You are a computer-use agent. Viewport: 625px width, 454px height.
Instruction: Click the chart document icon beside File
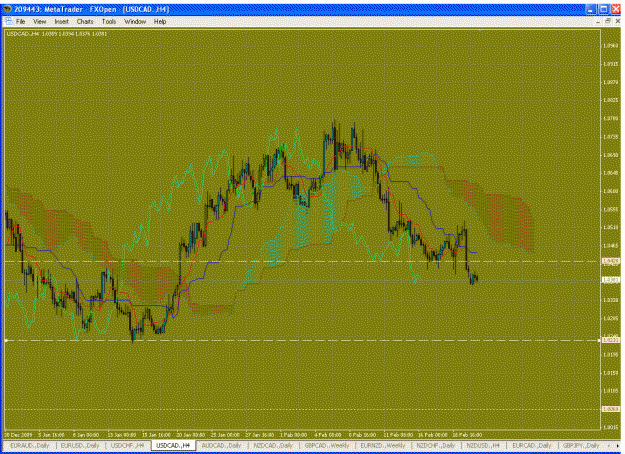tap(8, 21)
